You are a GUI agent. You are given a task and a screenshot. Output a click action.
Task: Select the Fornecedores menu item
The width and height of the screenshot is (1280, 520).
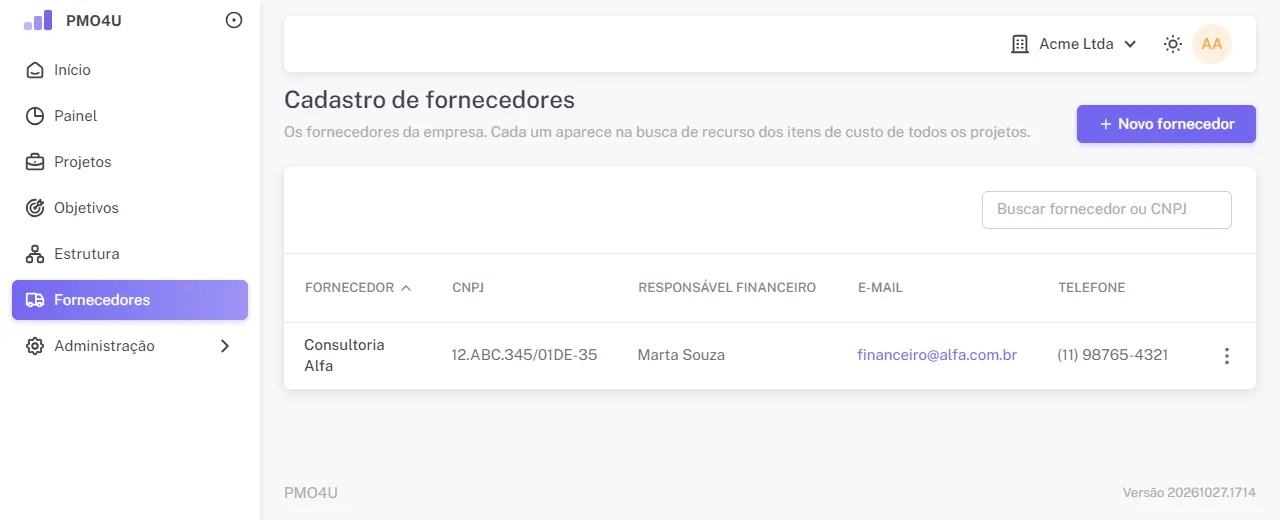130,300
